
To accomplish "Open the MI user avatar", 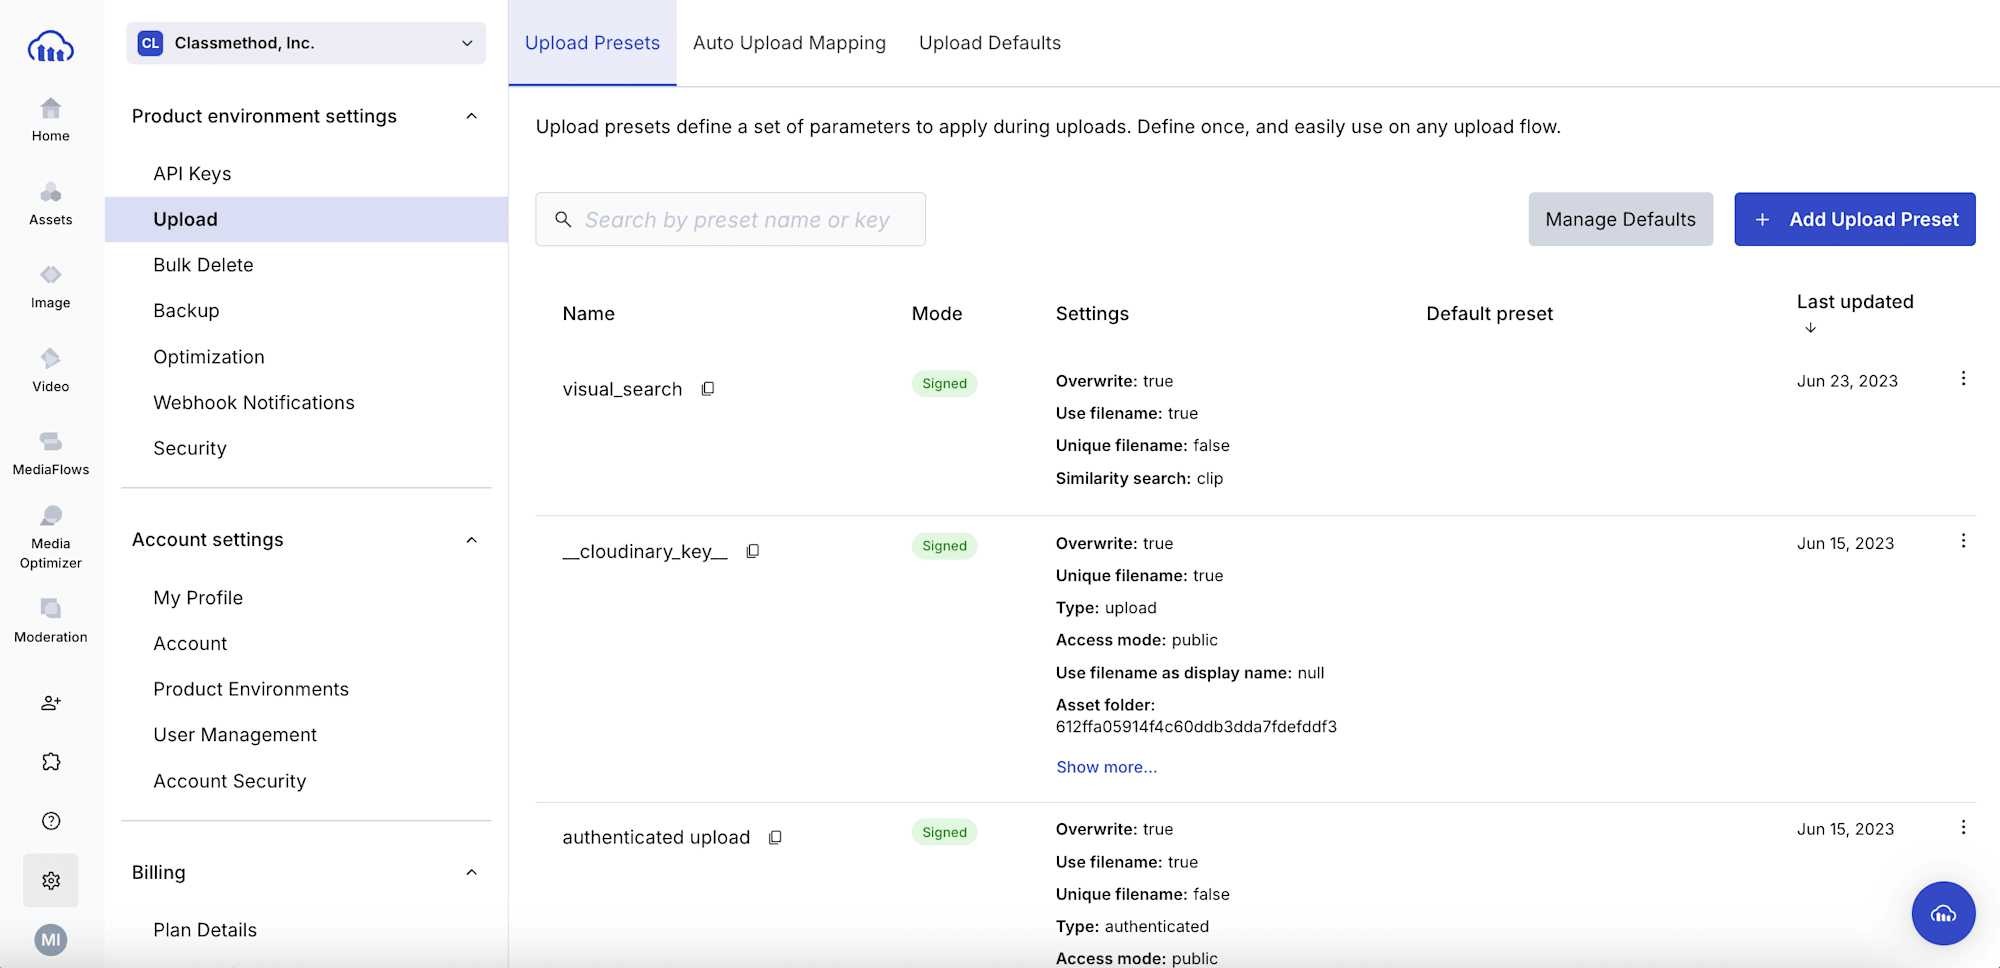I will (x=51, y=940).
